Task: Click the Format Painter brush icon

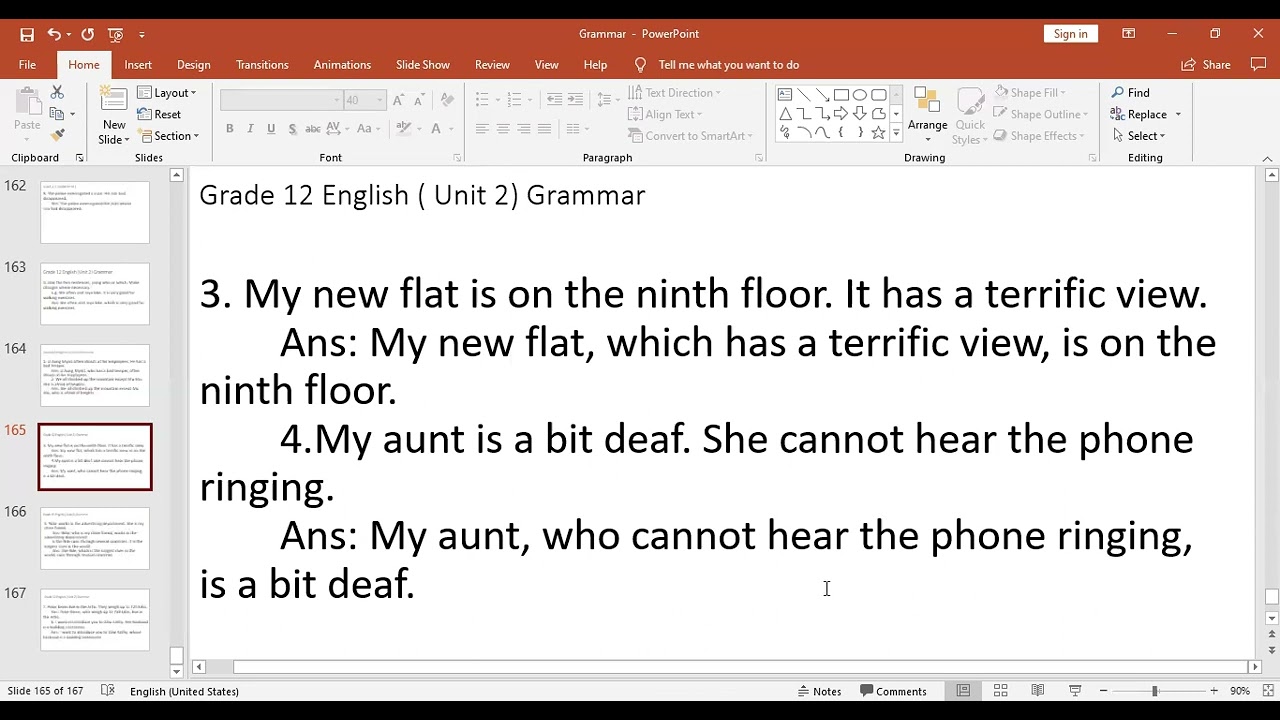Action: (x=57, y=135)
